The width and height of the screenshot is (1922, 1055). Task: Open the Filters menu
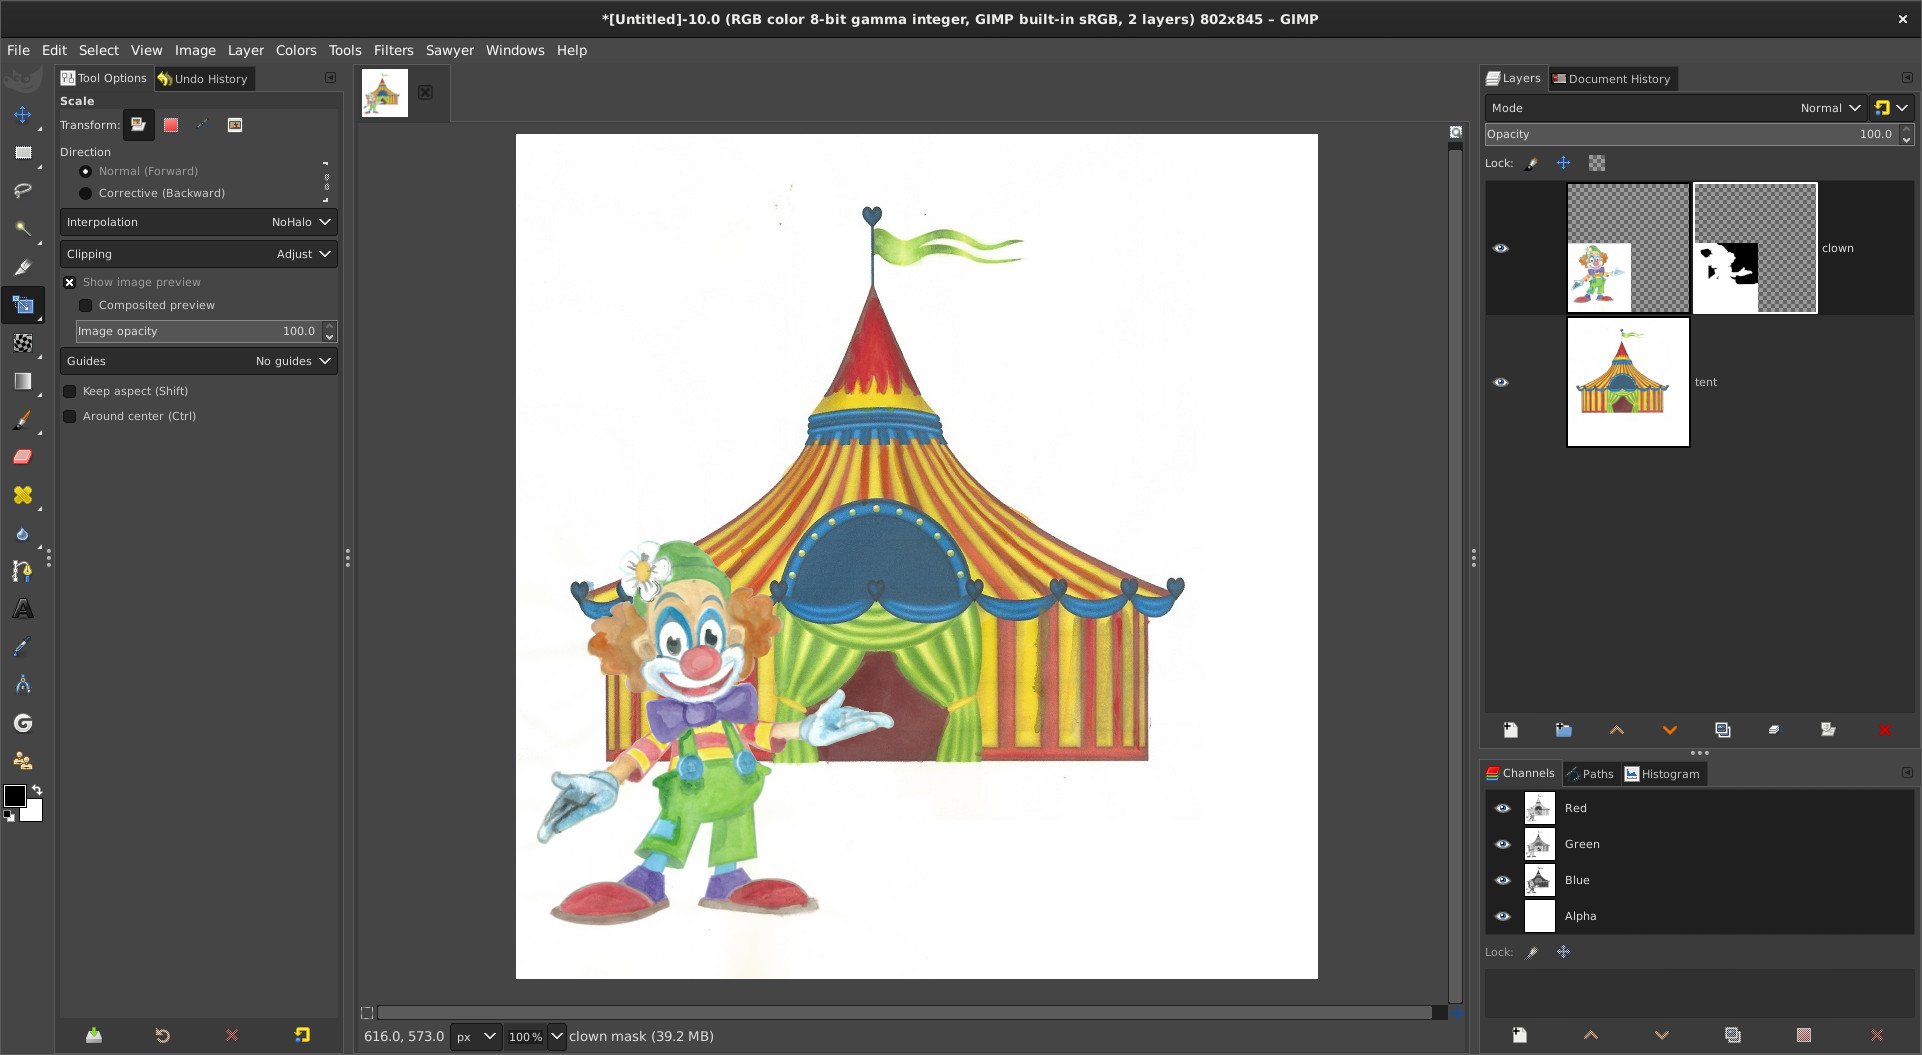393,50
